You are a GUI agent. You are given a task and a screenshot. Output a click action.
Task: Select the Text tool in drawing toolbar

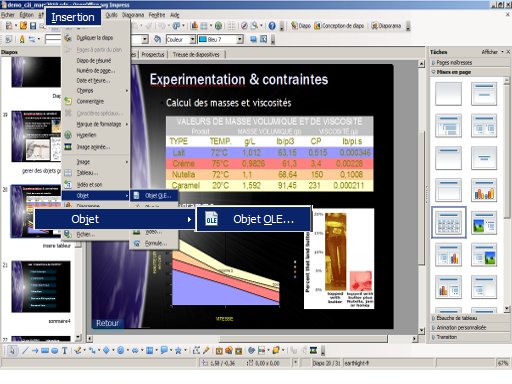(65, 350)
